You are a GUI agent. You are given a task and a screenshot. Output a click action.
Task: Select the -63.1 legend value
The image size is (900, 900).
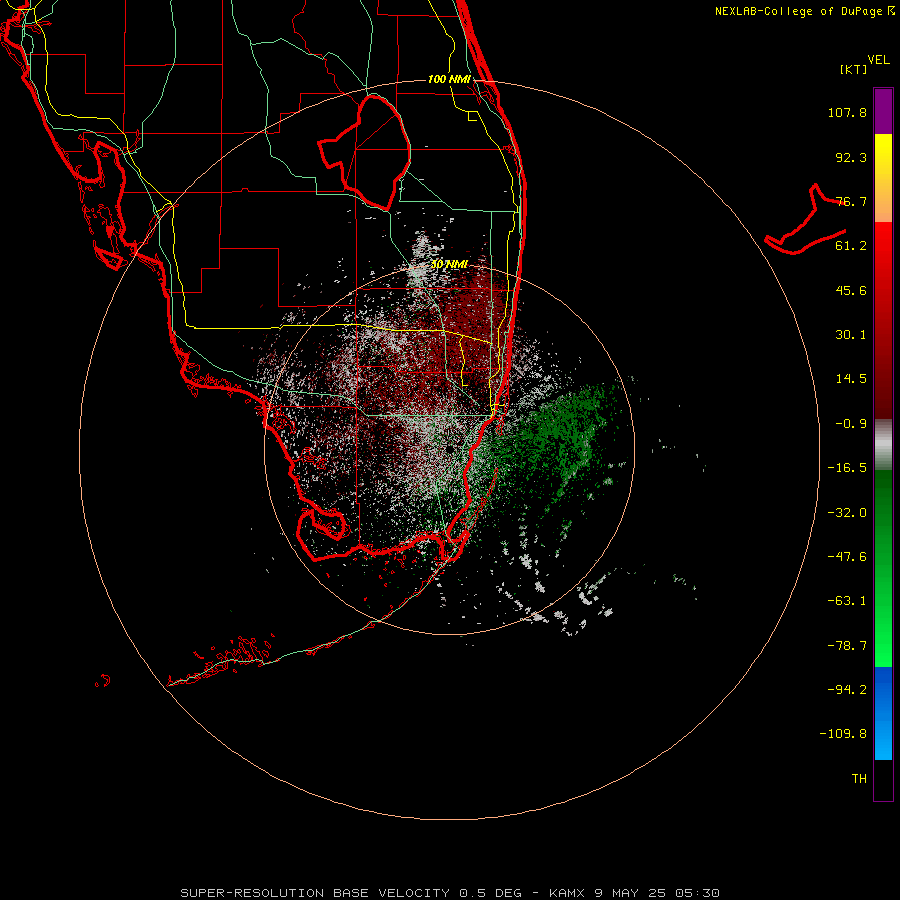(x=847, y=601)
